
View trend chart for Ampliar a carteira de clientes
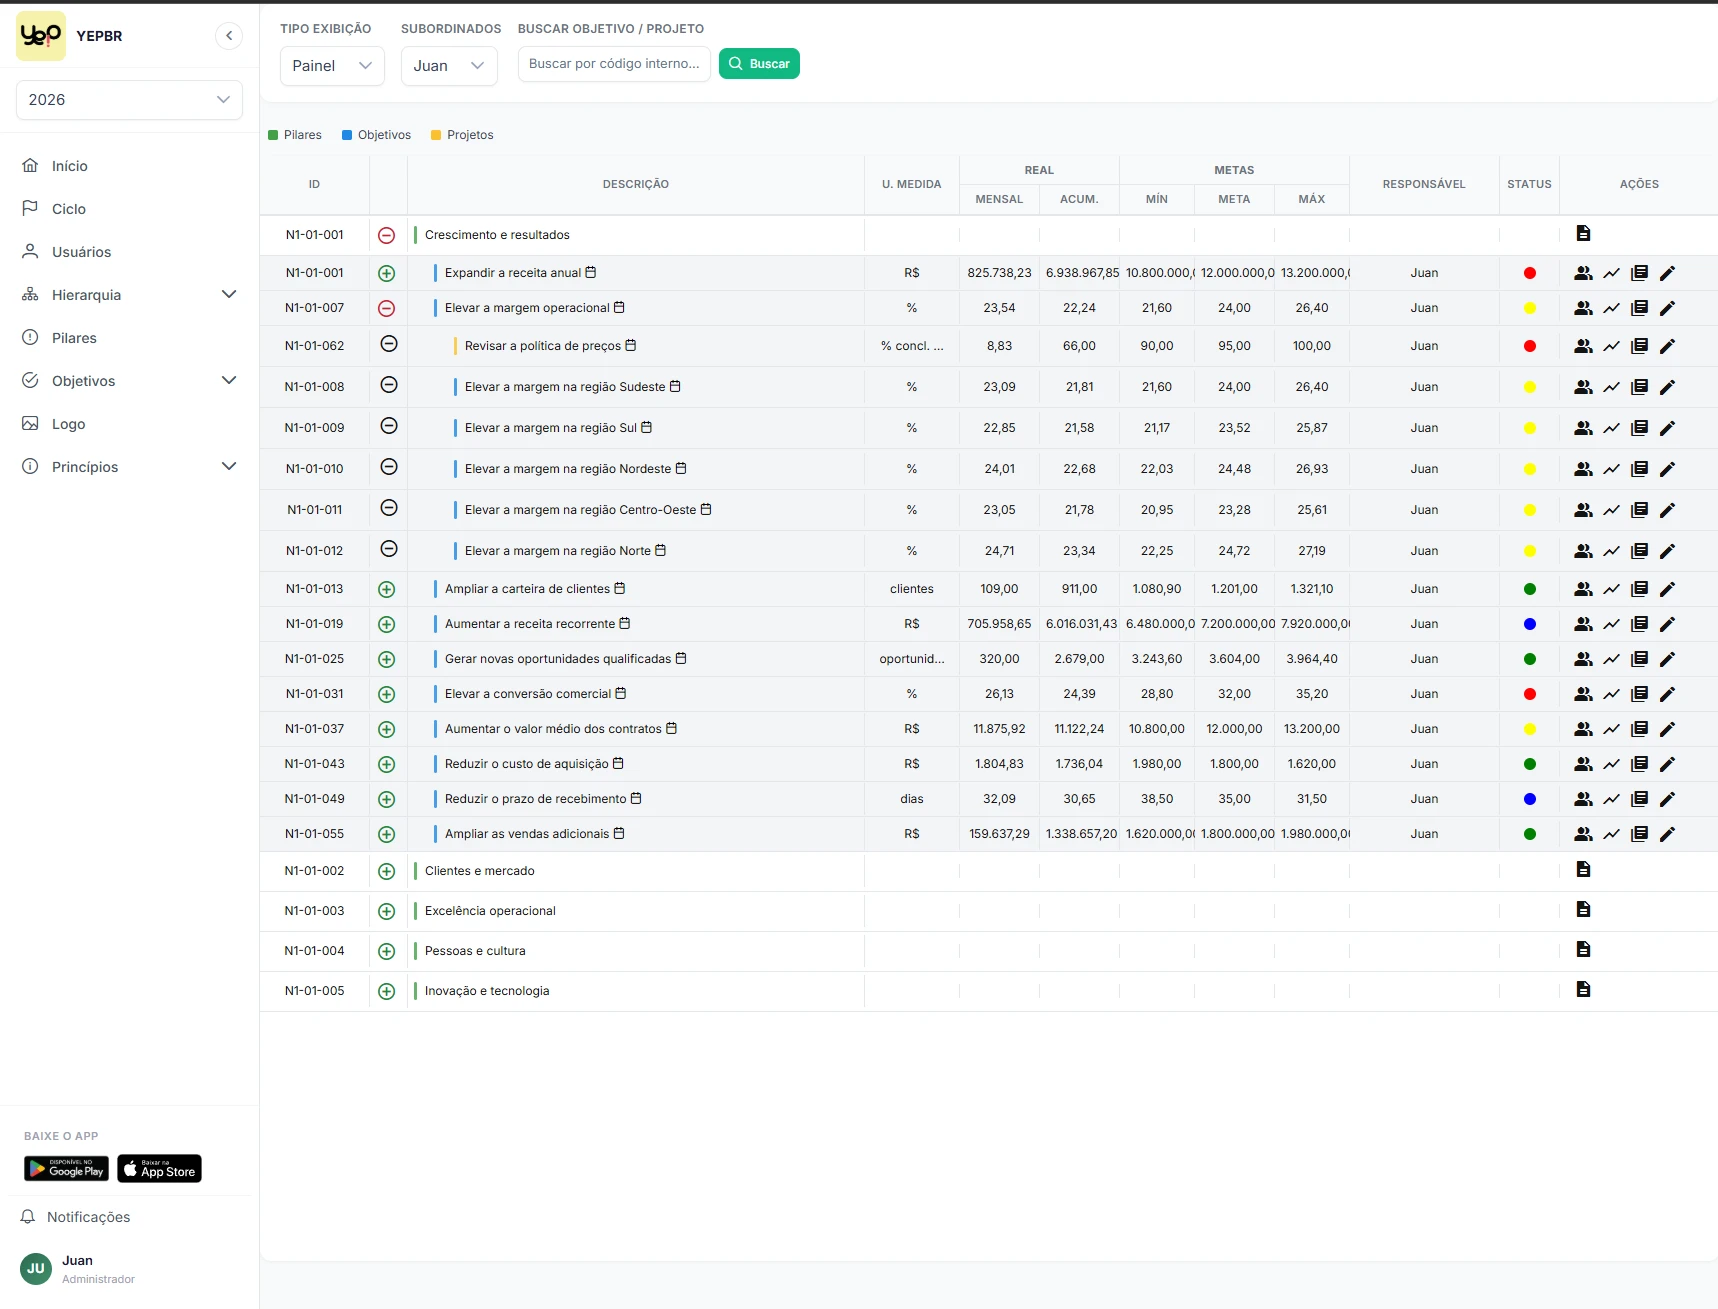(x=1611, y=589)
